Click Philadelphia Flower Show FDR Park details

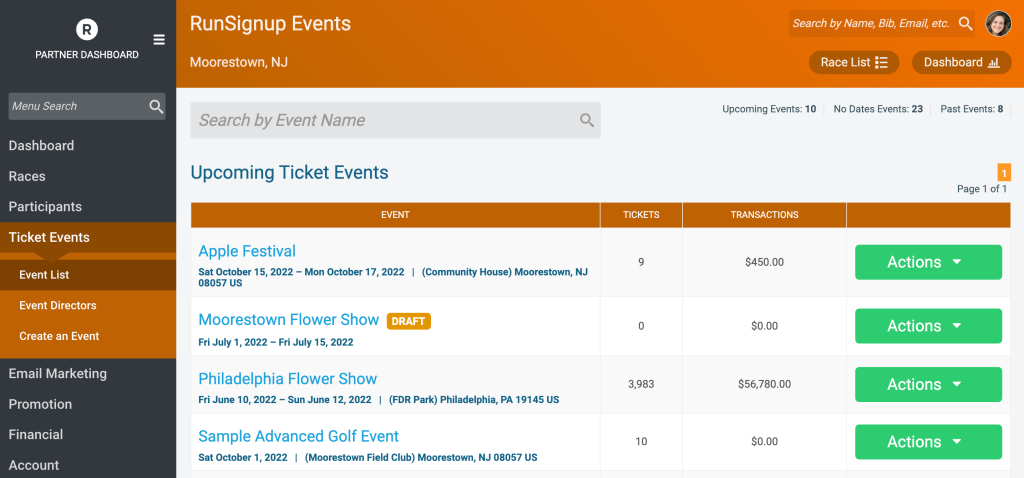tap(379, 400)
